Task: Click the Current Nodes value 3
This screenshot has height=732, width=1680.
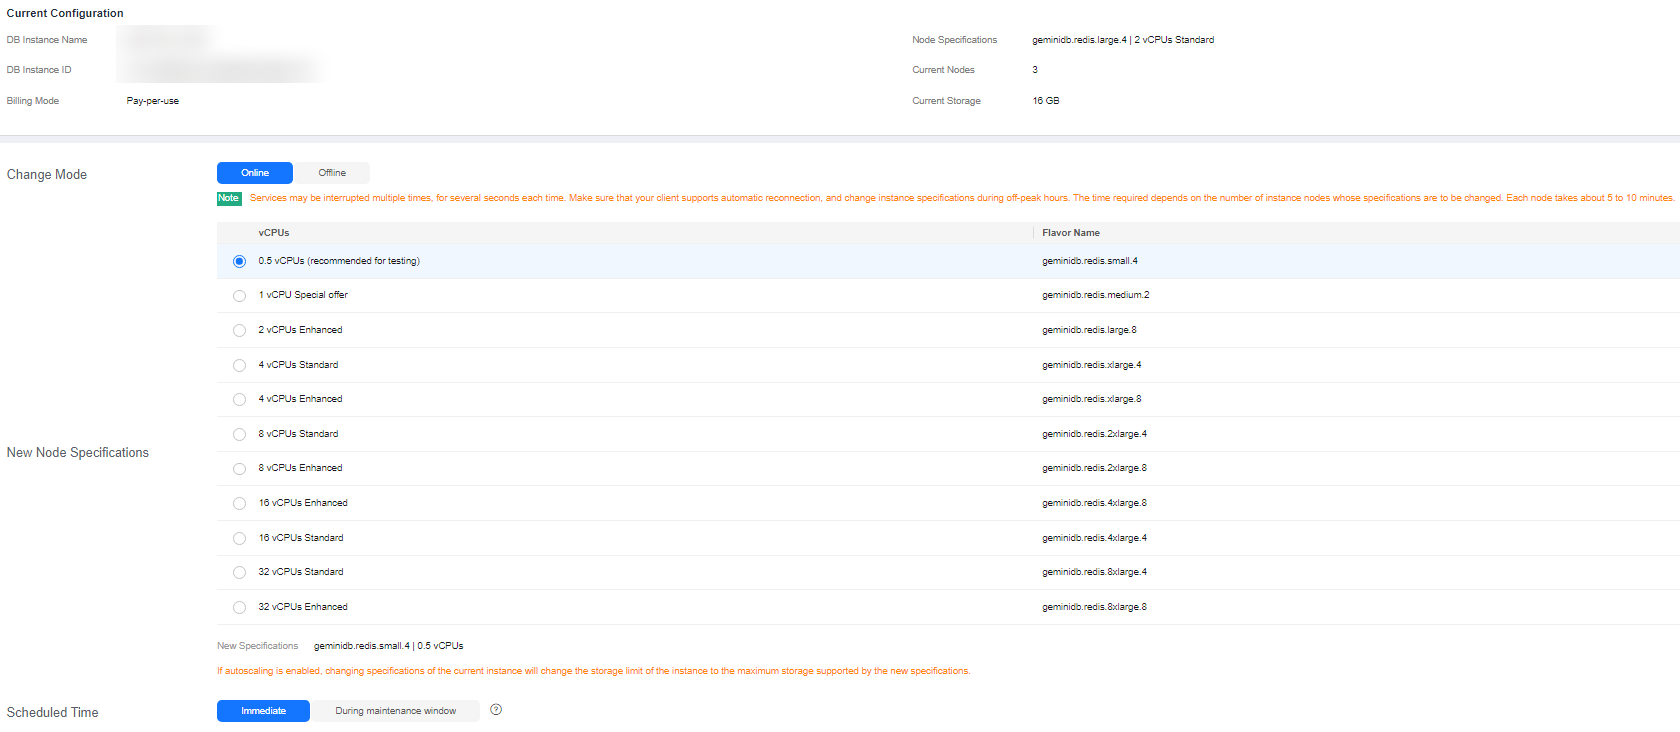Action: click(x=1035, y=70)
